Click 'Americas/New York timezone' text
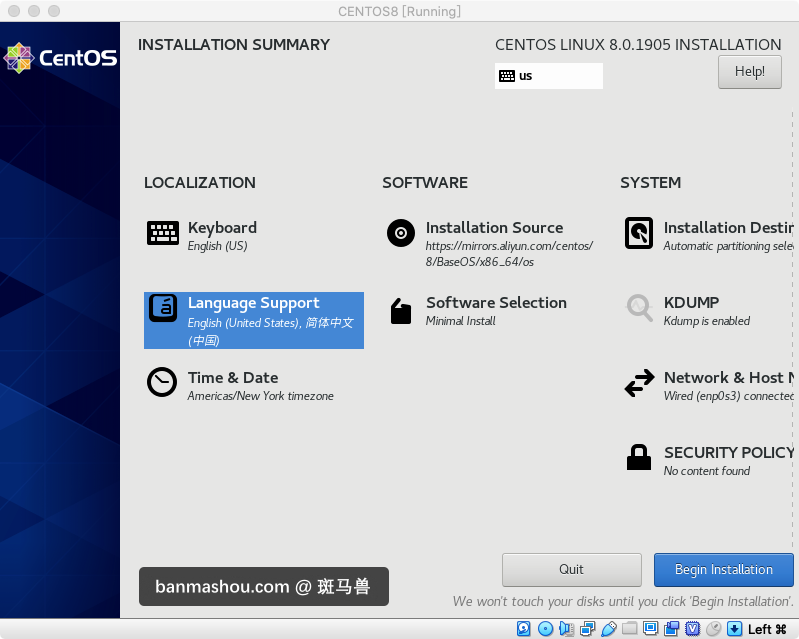The image size is (799, 639). (260, 396)
